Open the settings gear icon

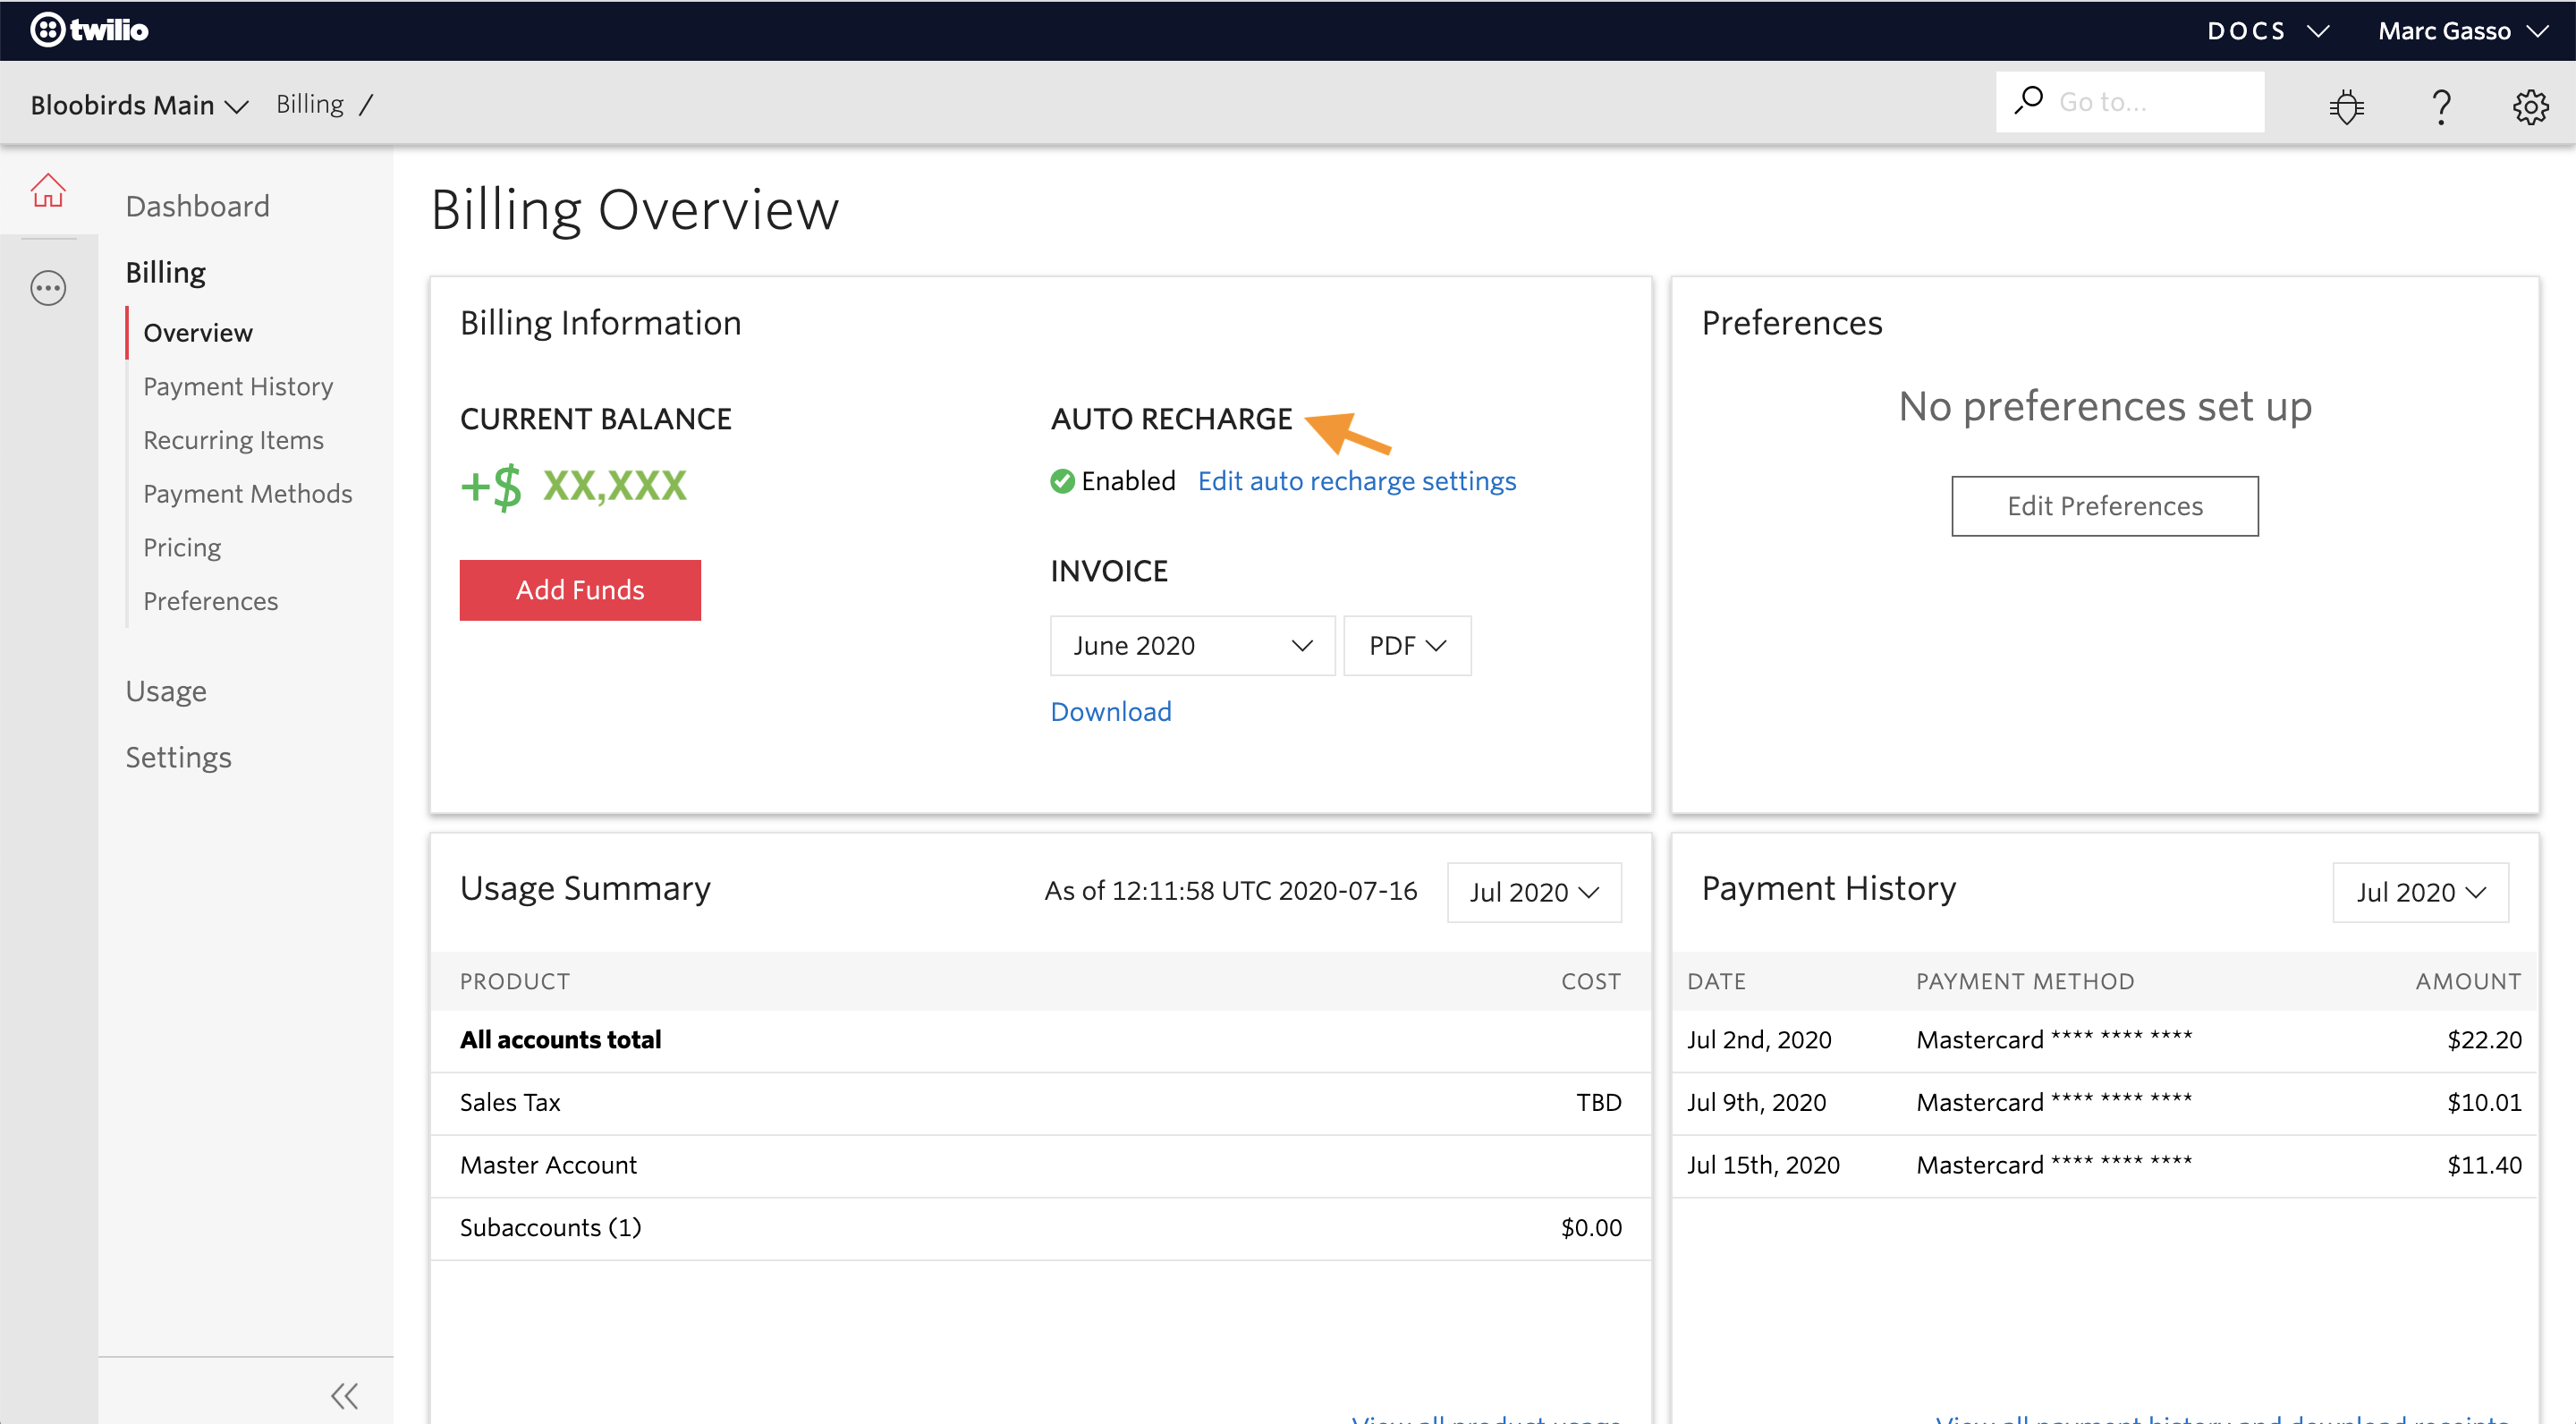[x=2530, y=106]
